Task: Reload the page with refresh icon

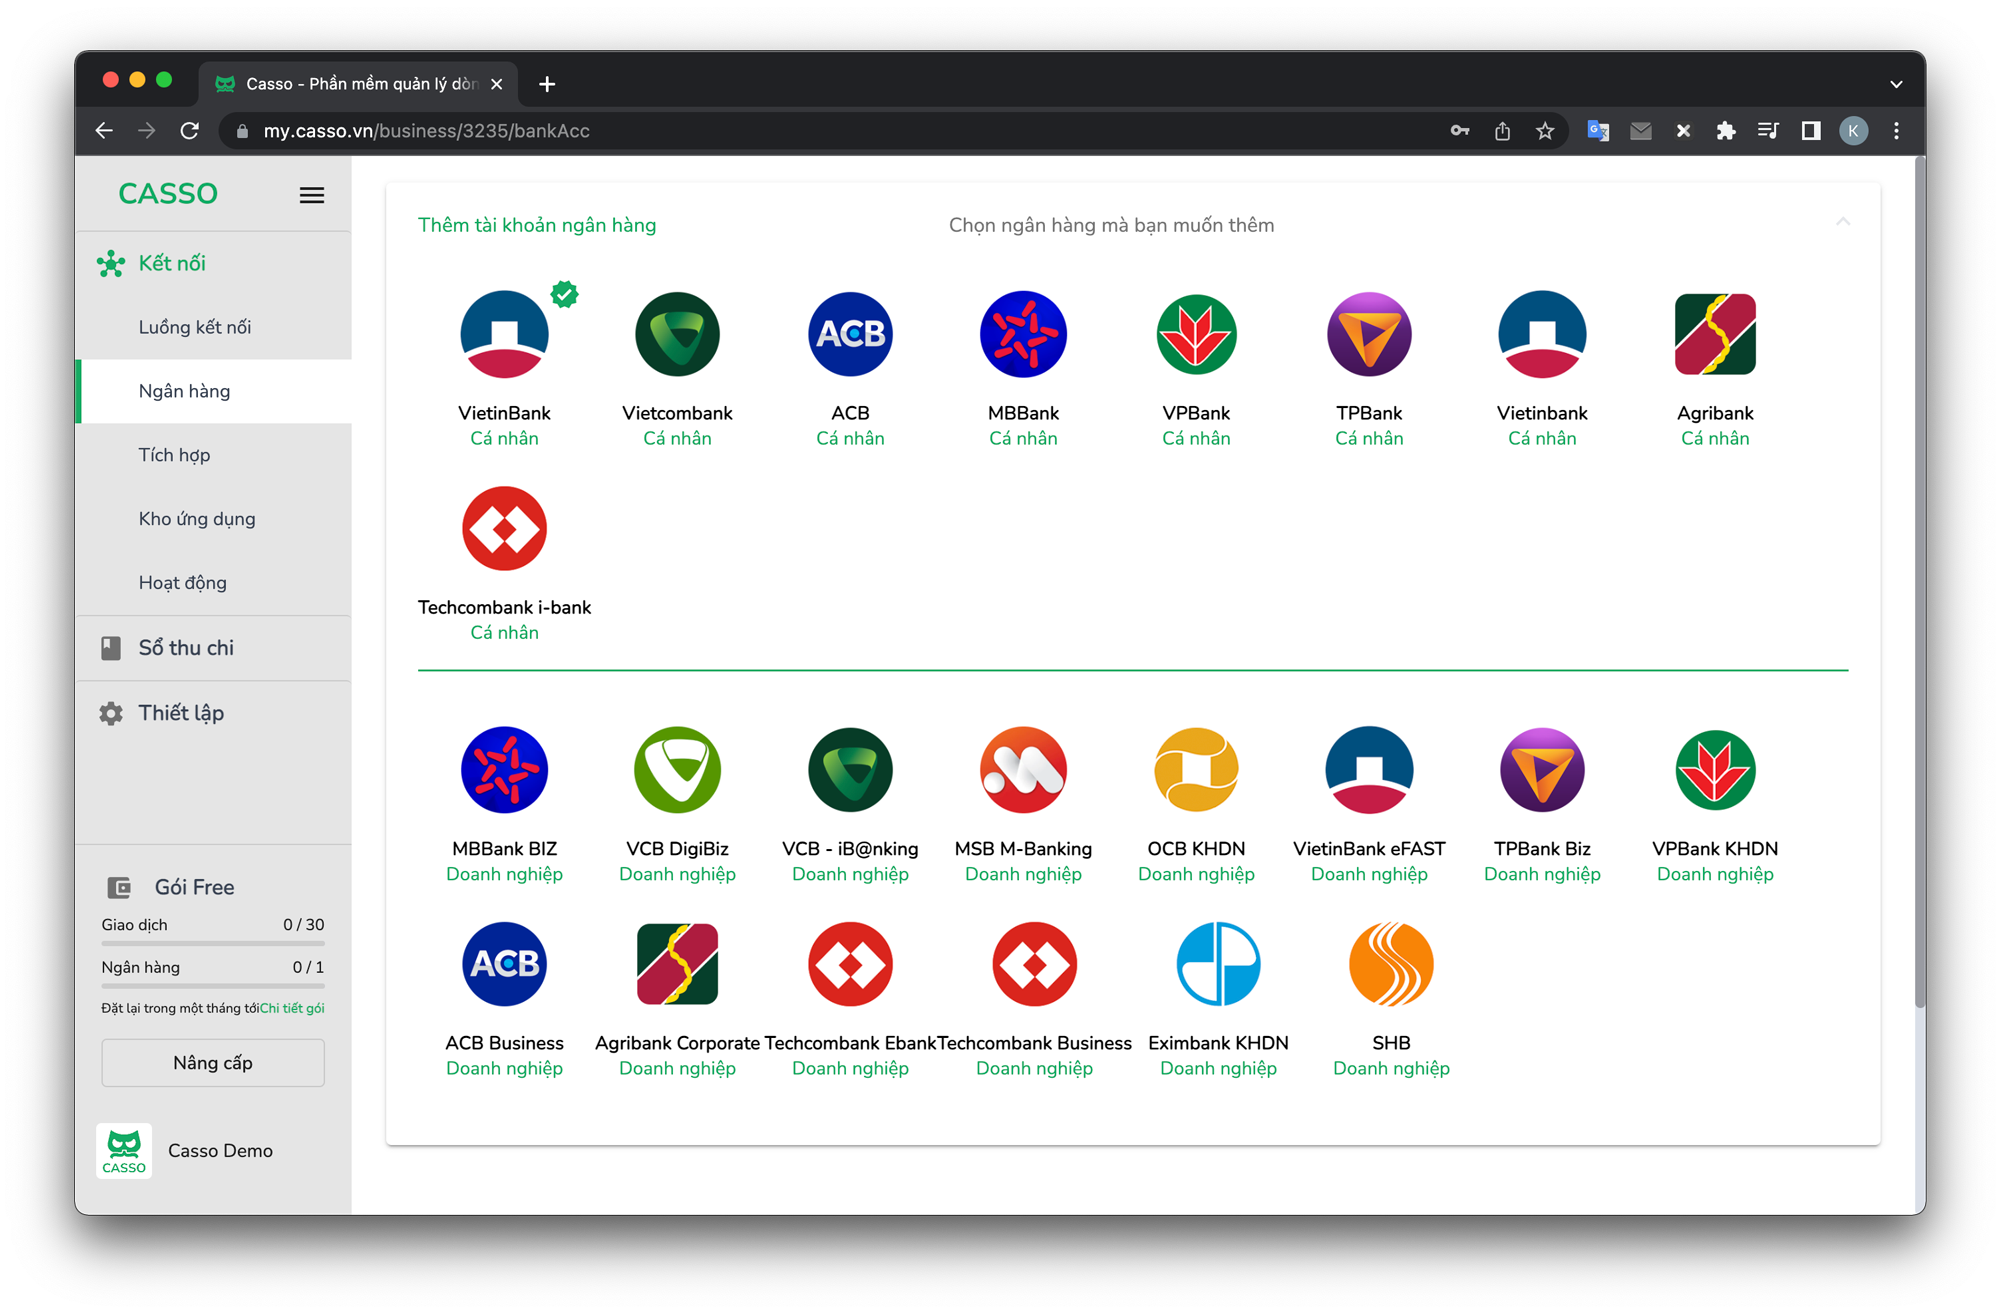Action: (189, 131)
